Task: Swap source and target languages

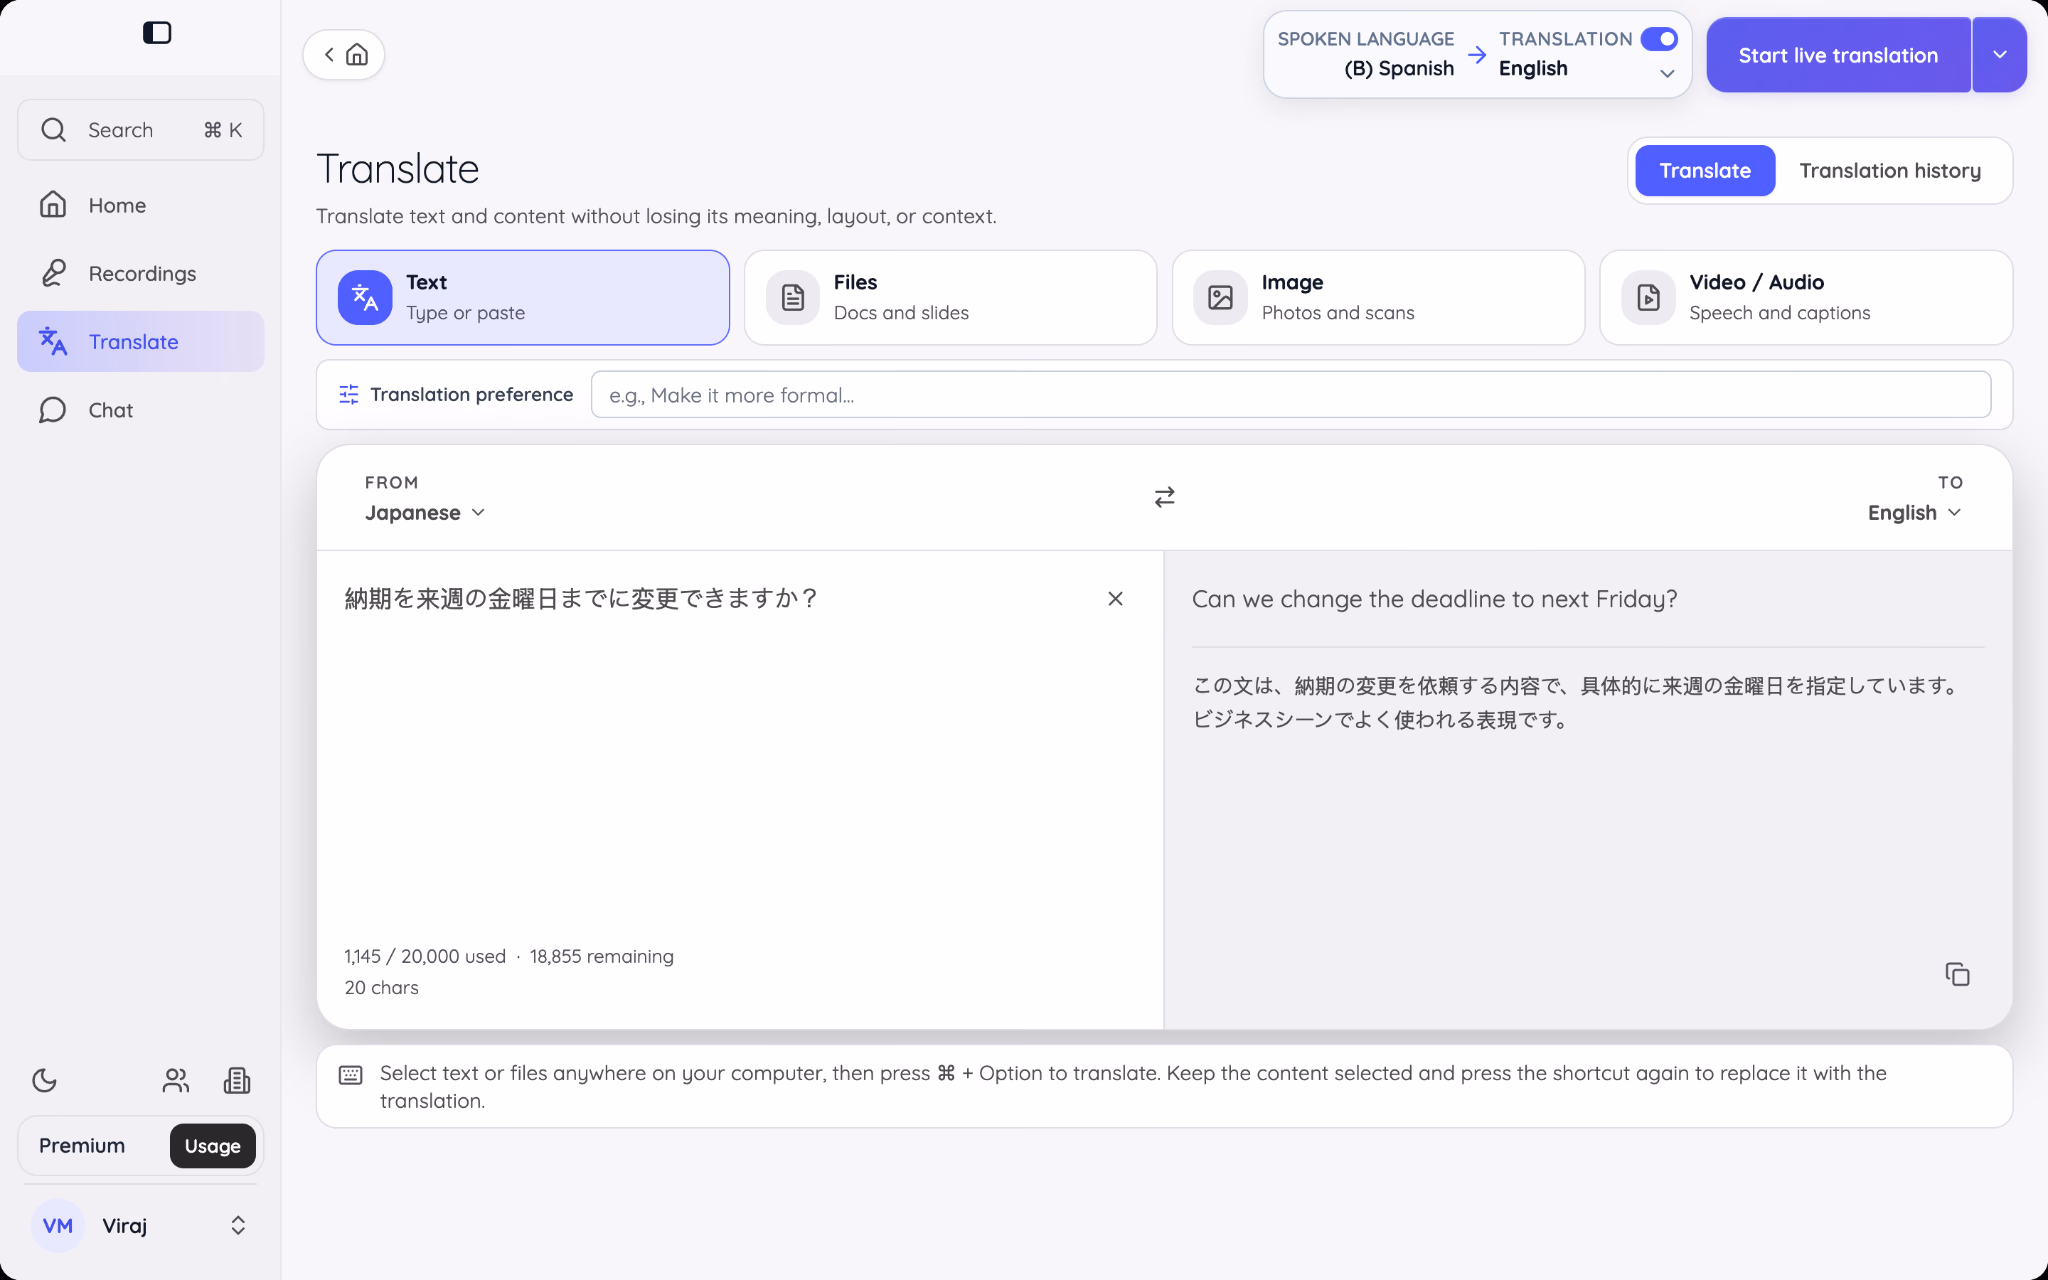Action: tap(1164, 497)
